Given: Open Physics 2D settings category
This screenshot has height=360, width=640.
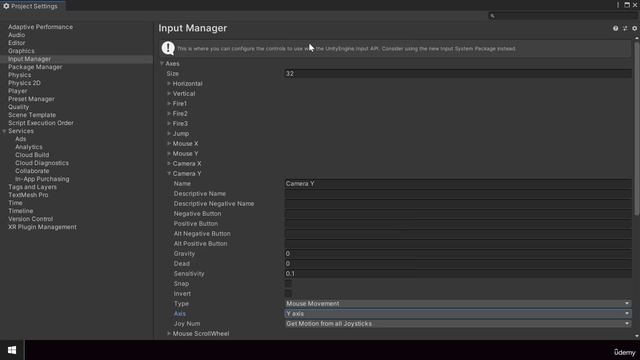Looking at the screenshot, I should point(24,83).
